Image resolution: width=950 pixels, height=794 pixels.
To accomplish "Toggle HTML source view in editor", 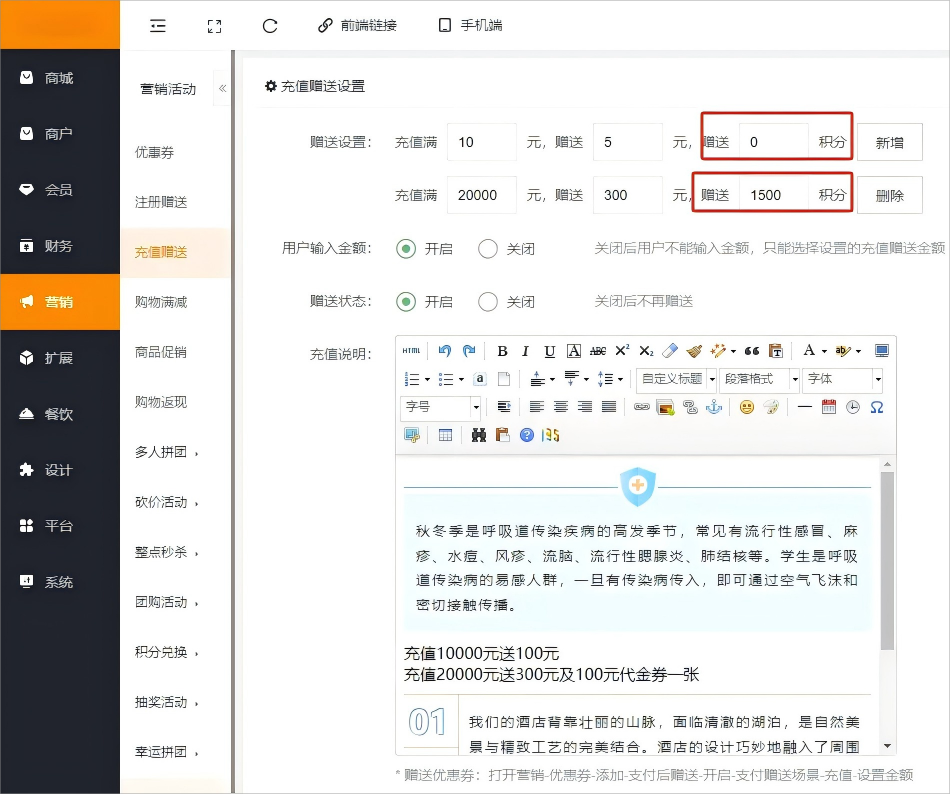I will click(412, 351).
